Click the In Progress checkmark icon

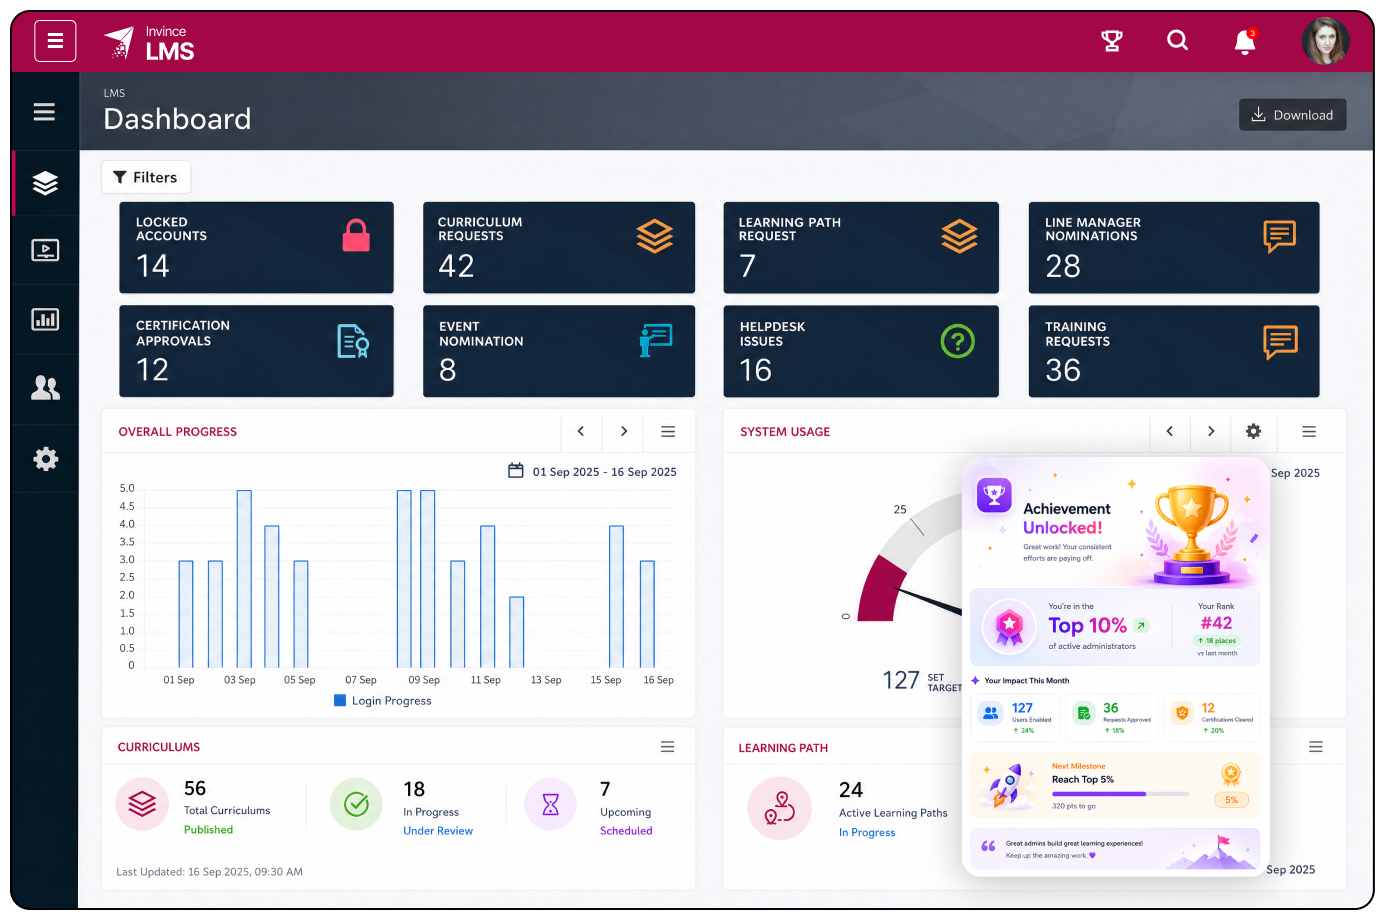(357, 804)
